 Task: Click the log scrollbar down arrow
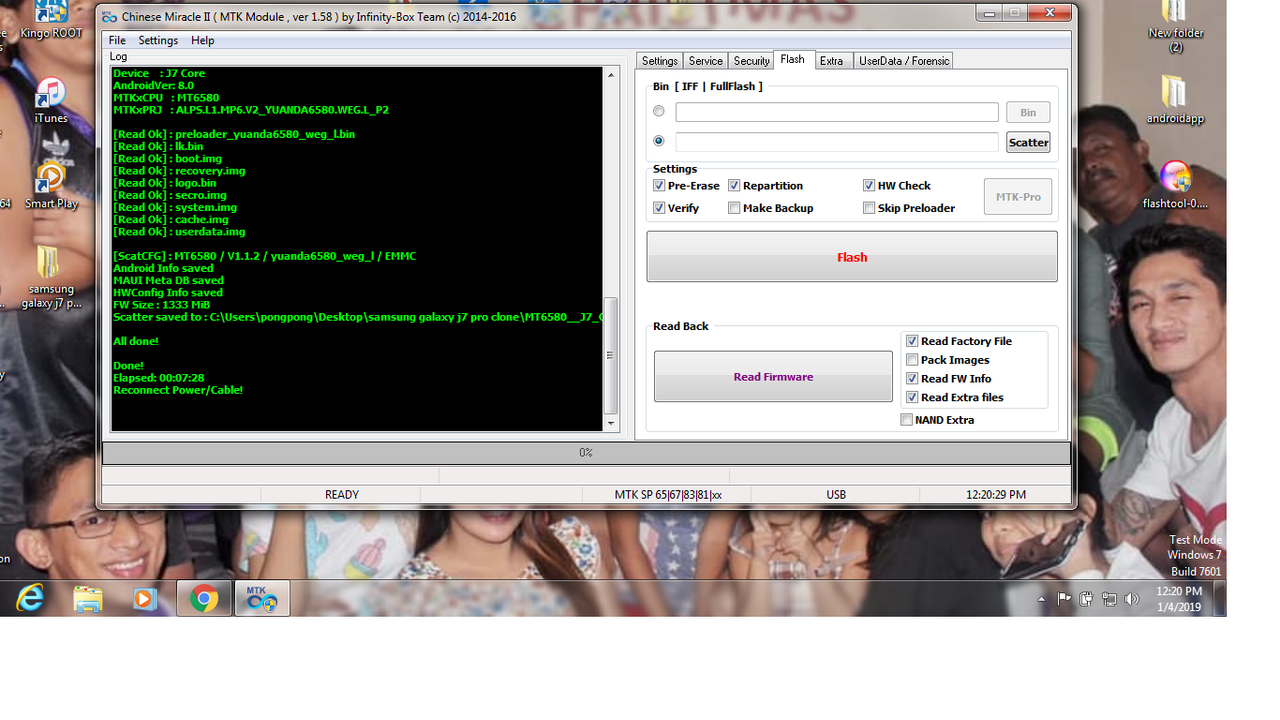tap(612, 422)
